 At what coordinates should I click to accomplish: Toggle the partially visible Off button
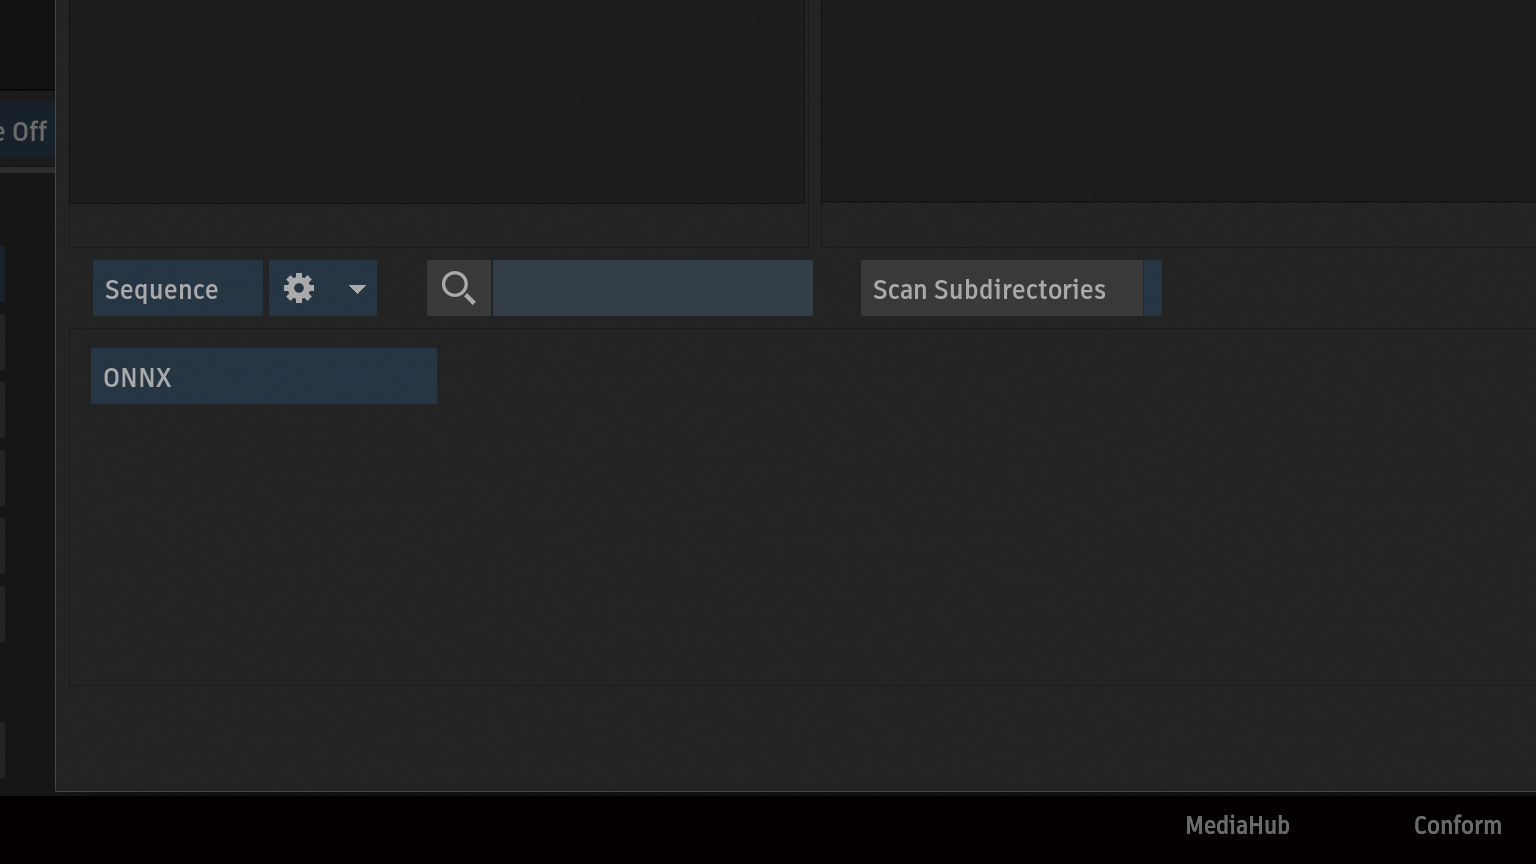[27, 132]
